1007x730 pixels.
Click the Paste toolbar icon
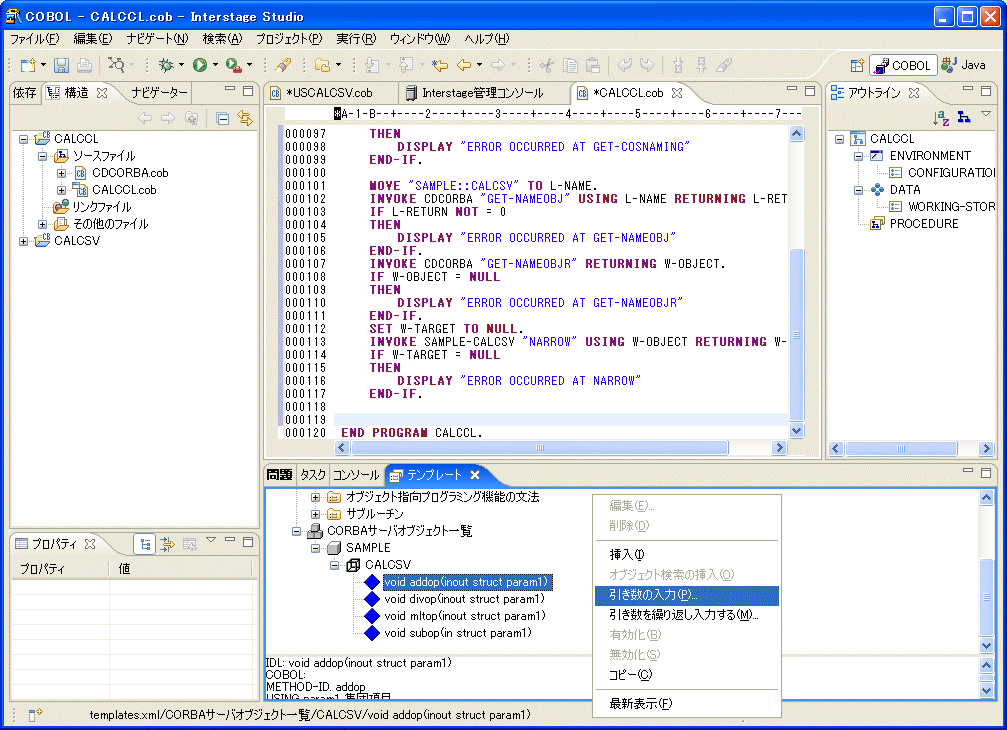click(x=593, y=65)
